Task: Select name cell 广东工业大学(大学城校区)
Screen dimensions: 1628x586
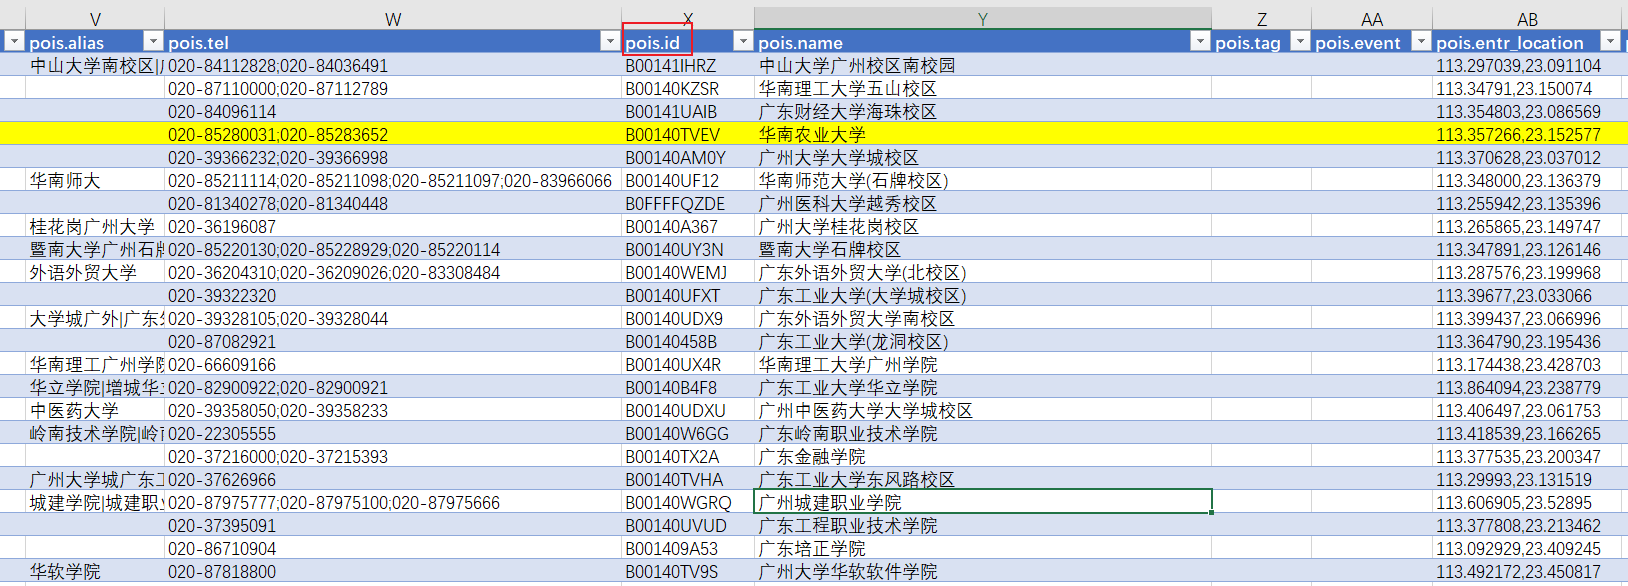Action: [983, 295]
